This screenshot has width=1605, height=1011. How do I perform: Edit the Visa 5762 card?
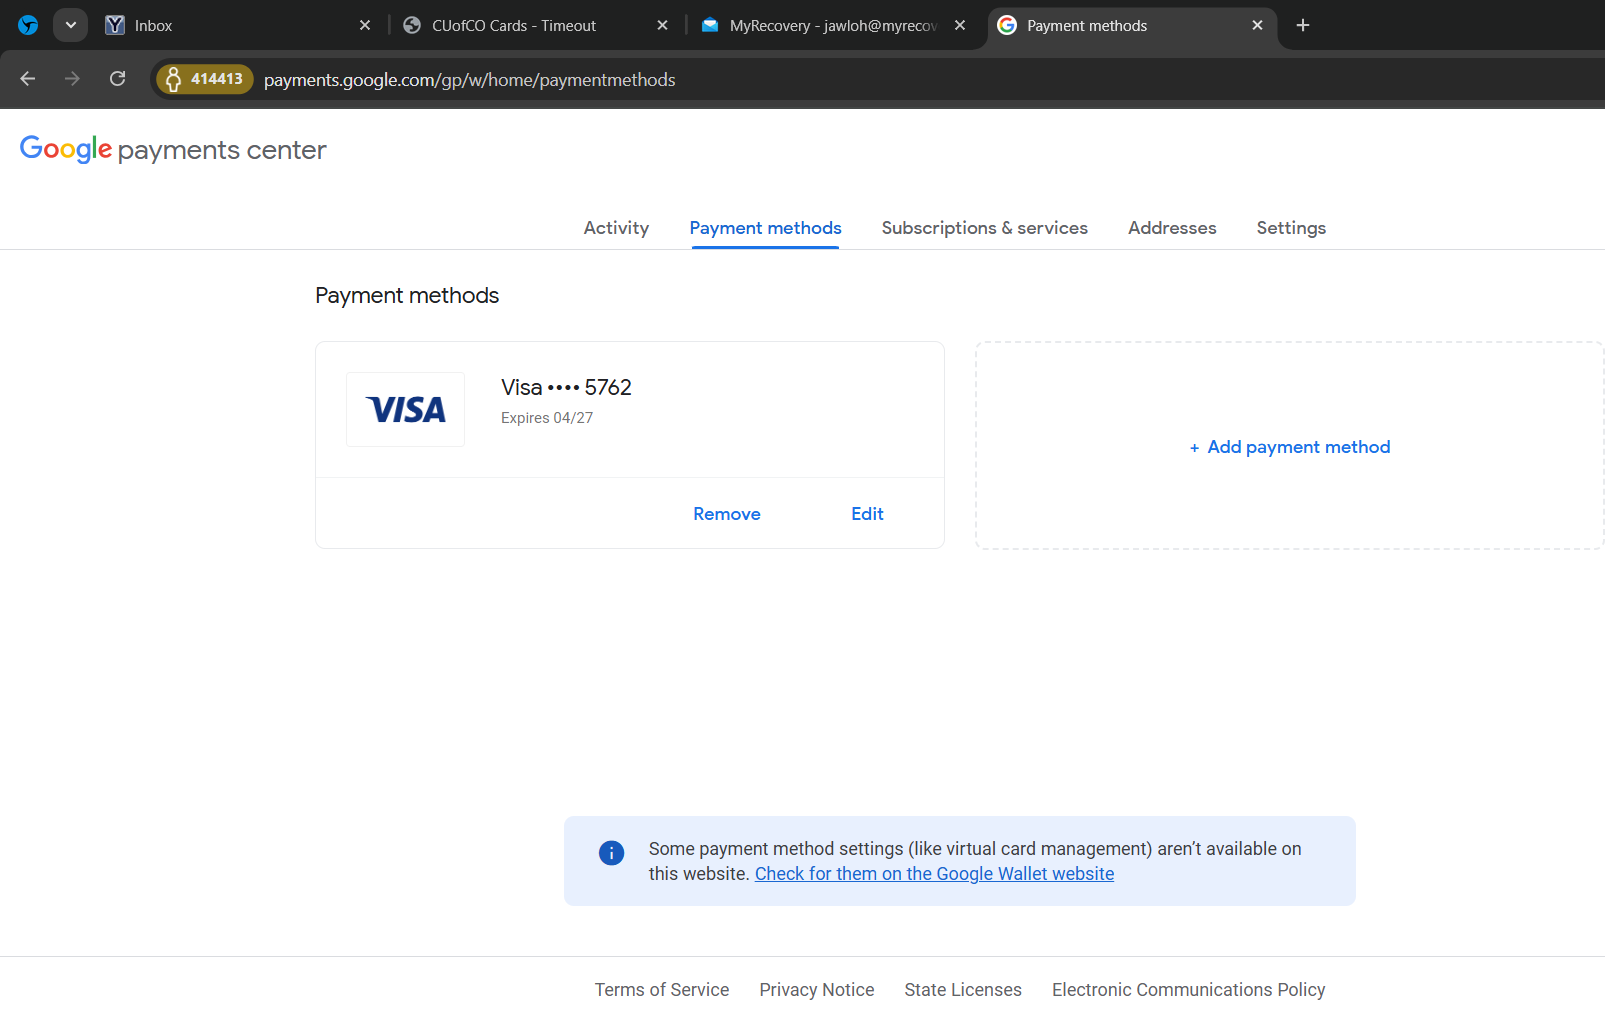click(867, 514)
